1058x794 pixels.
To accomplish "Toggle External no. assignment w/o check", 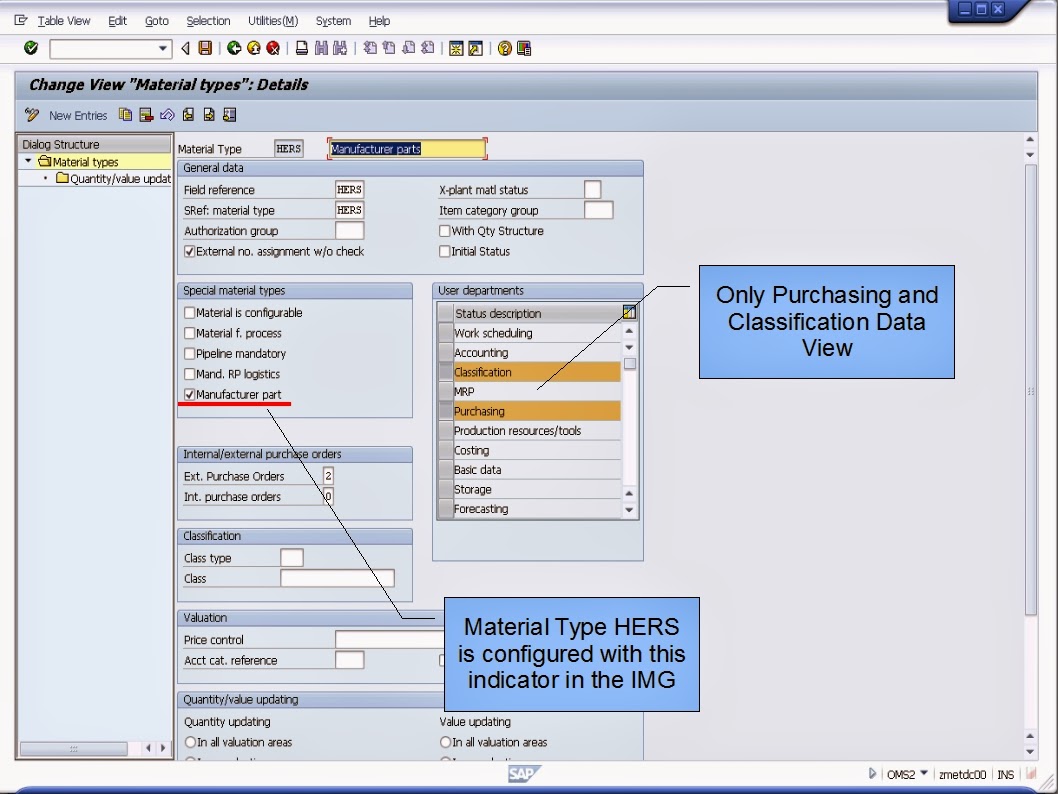I will click(190, 252).
